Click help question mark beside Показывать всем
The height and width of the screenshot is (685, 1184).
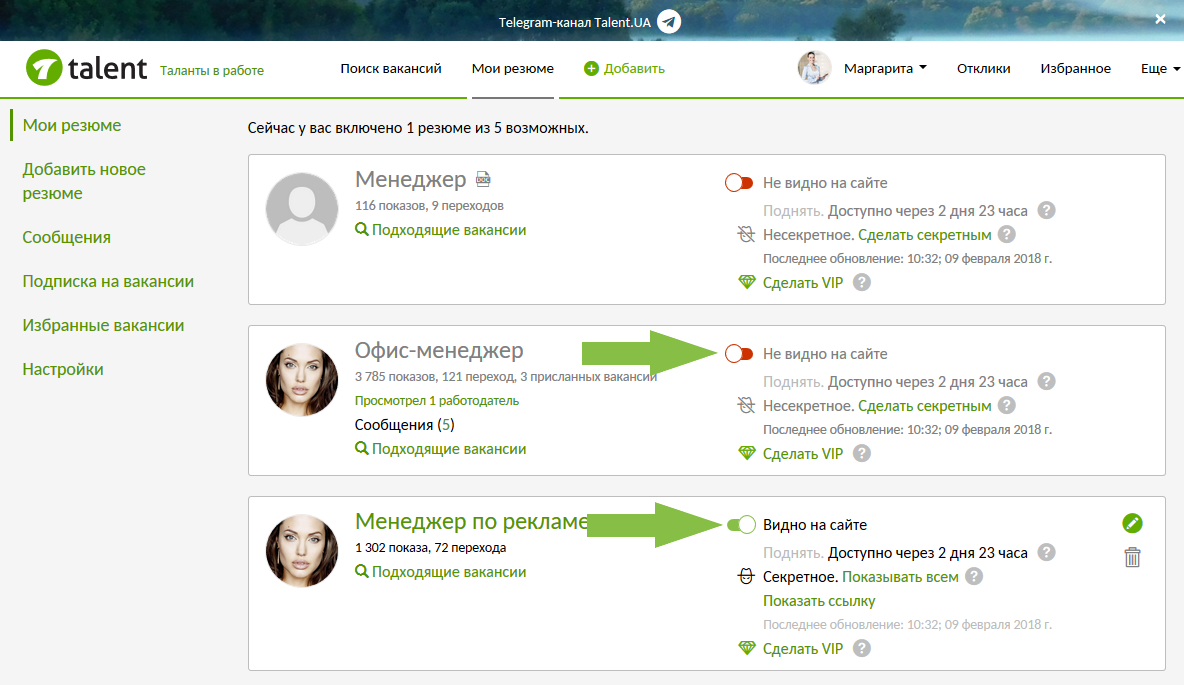974,577
